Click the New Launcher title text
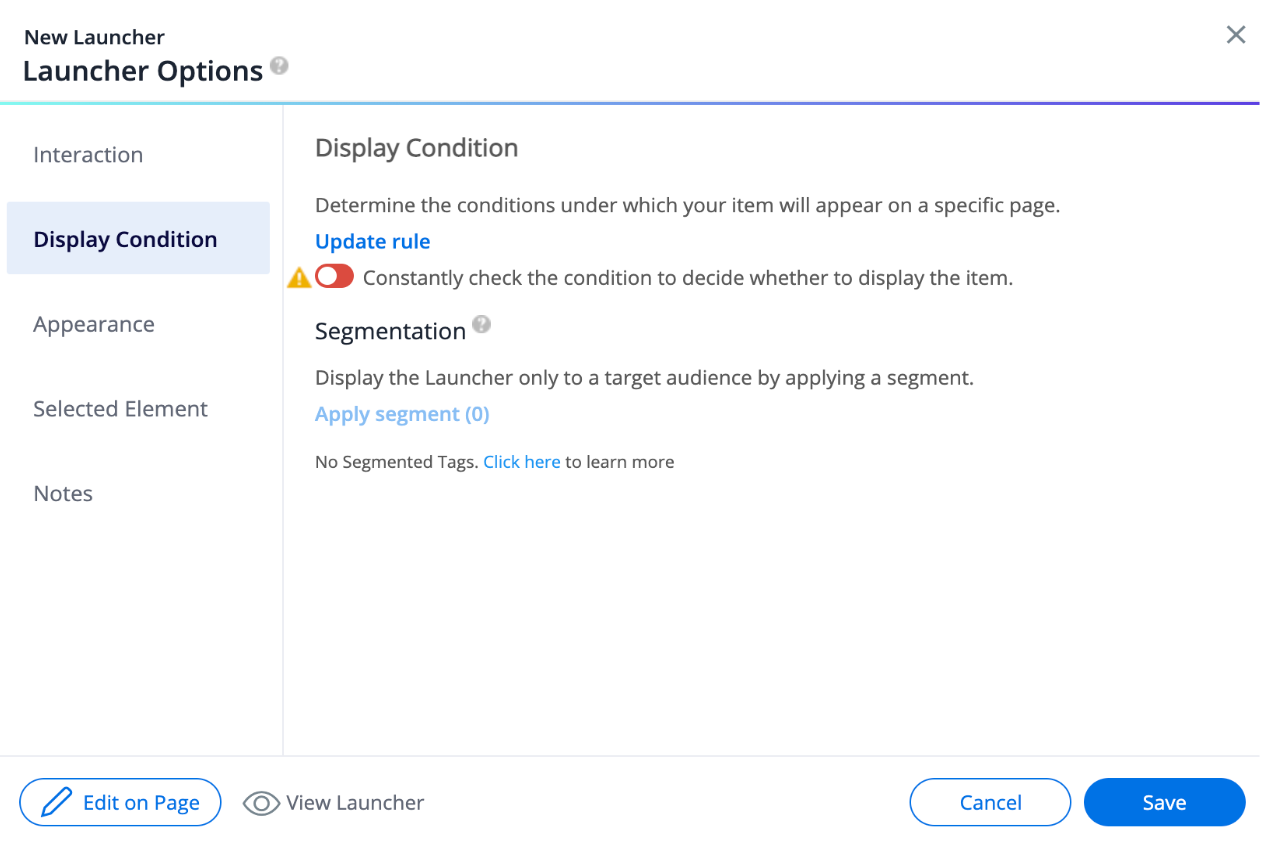Image resolution: width=1268 pixels, height=851 pixels. coord(93,36)
